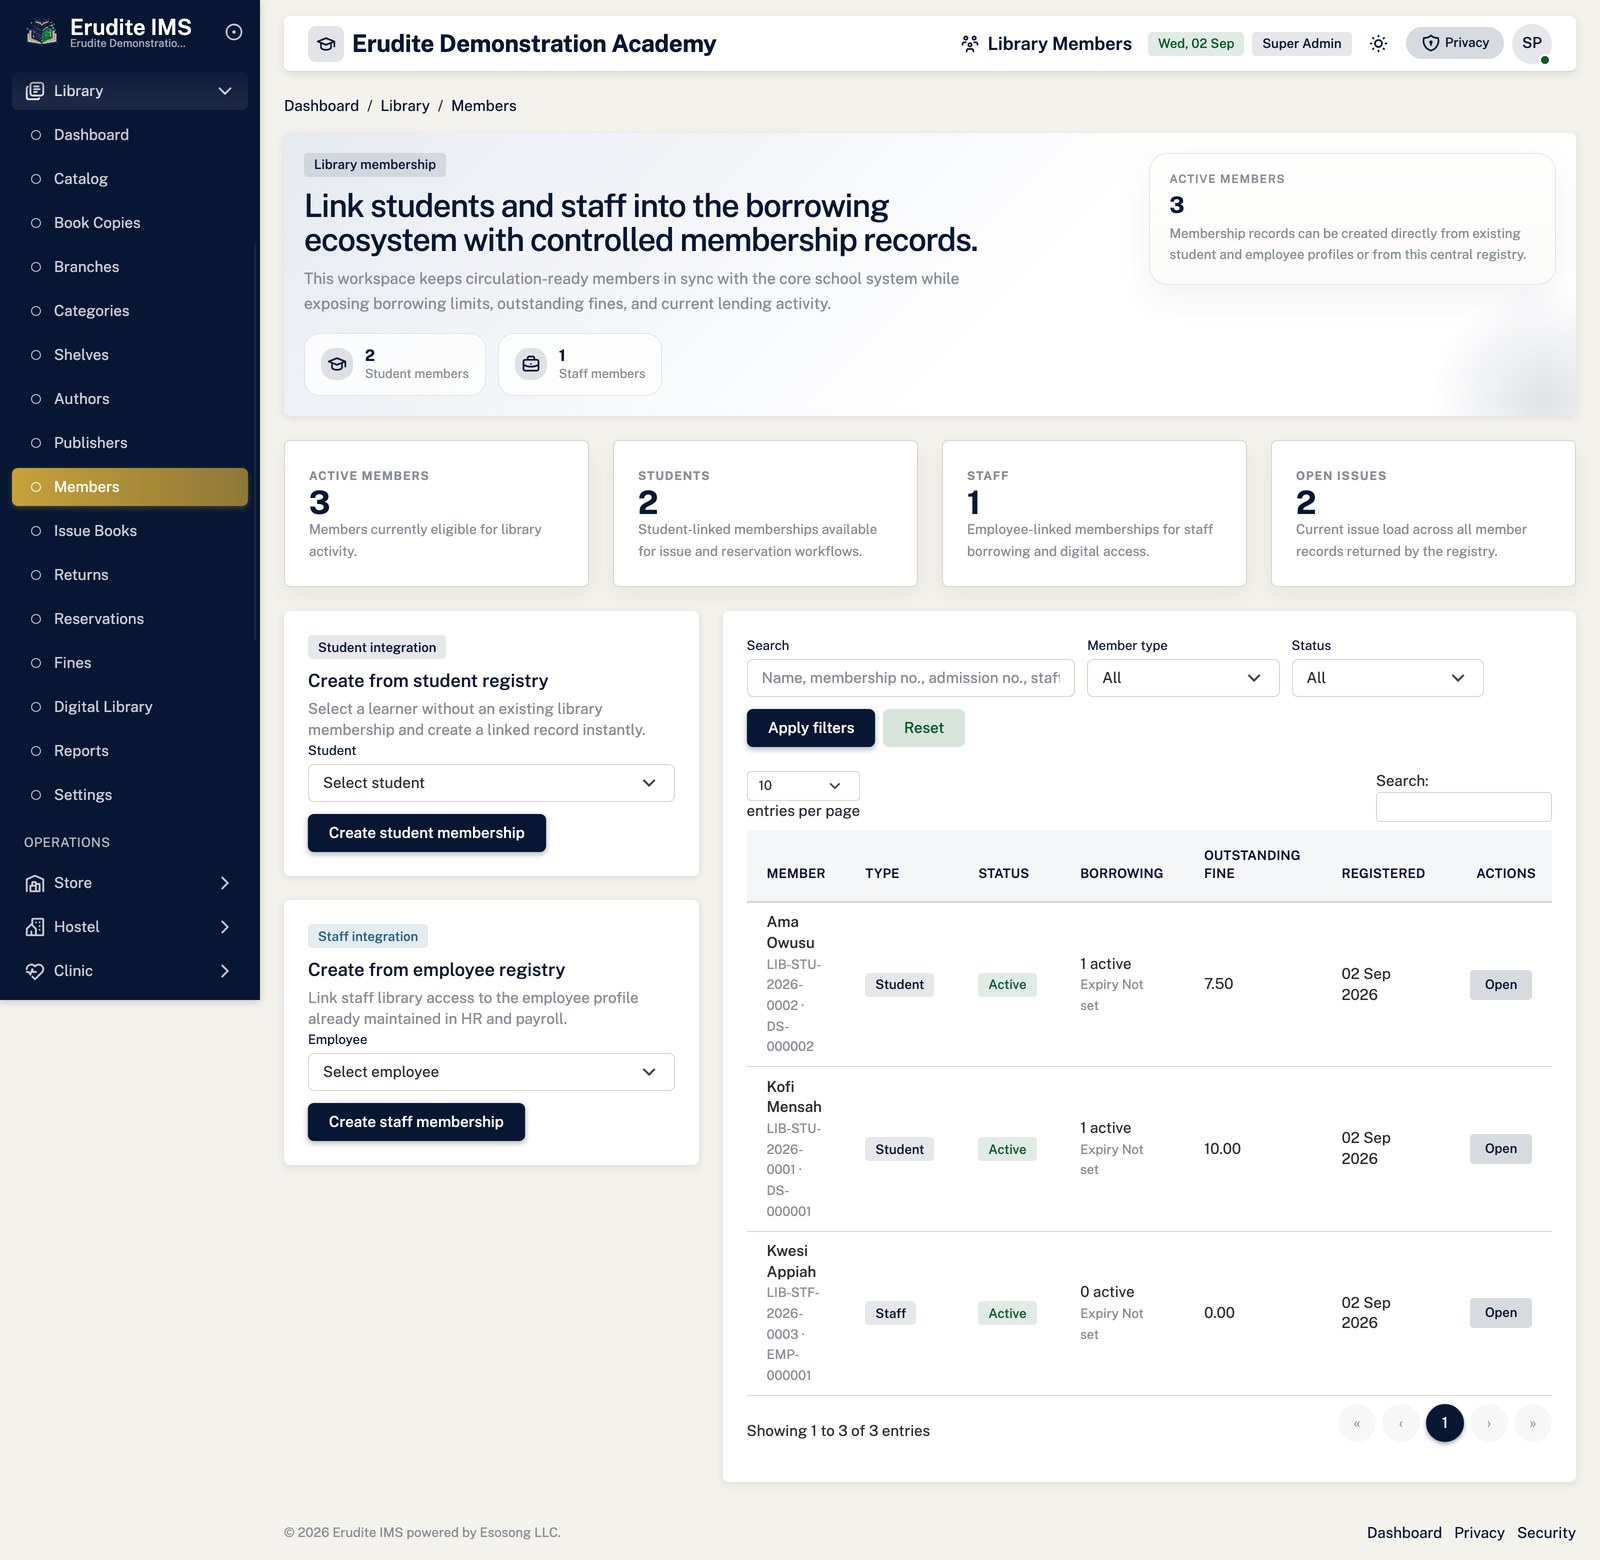Click the Library Members people icon

coord(969,44)
